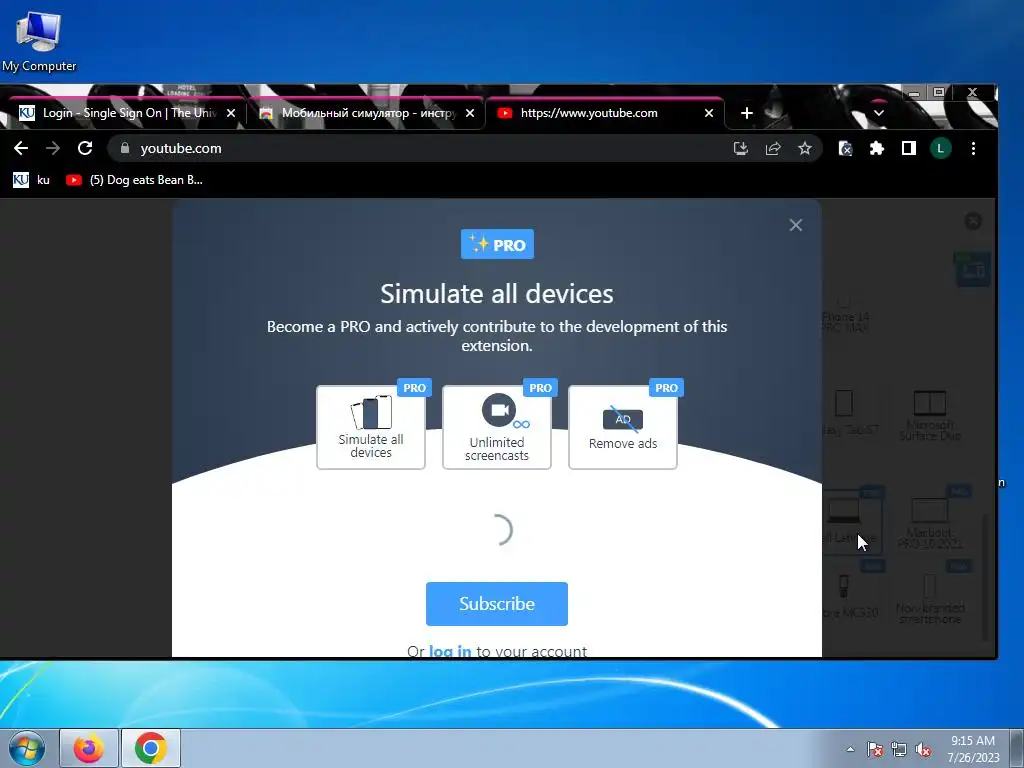Select Unlimited screencasts card

pyautogui.click(x=497, y=427)
